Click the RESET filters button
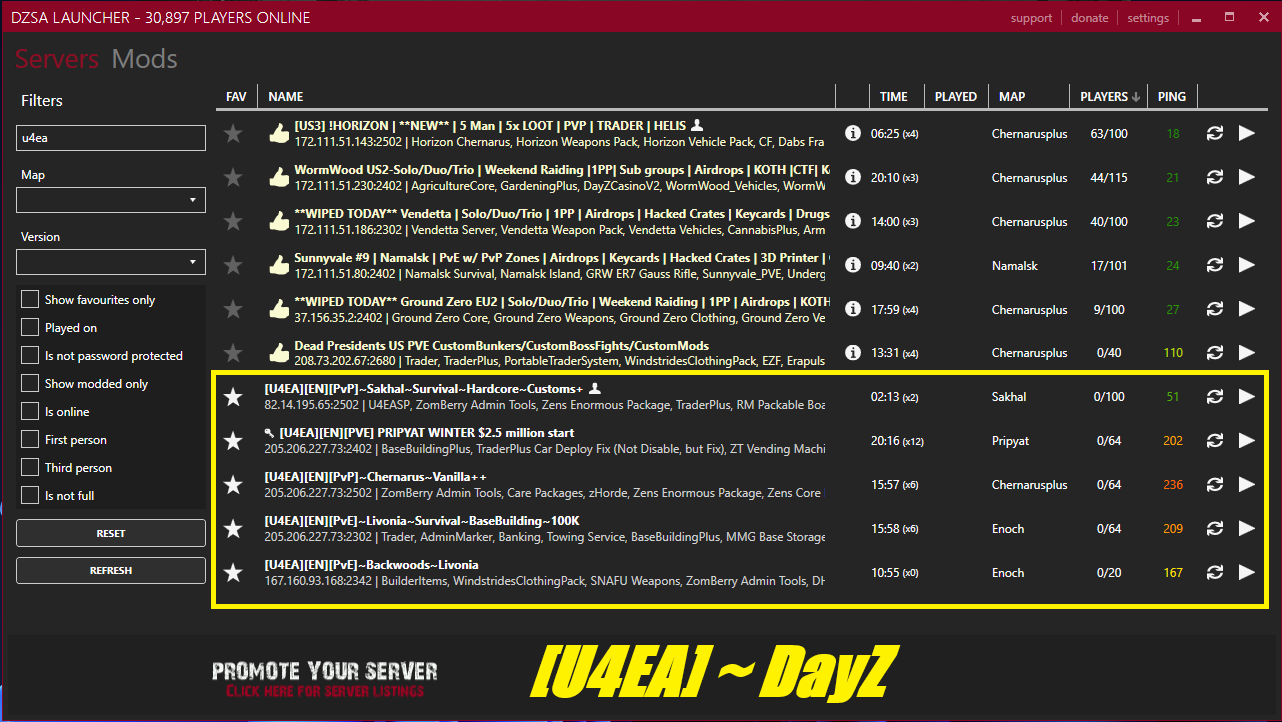Screen dimensions: 1282x722 [x=111, y=533]
